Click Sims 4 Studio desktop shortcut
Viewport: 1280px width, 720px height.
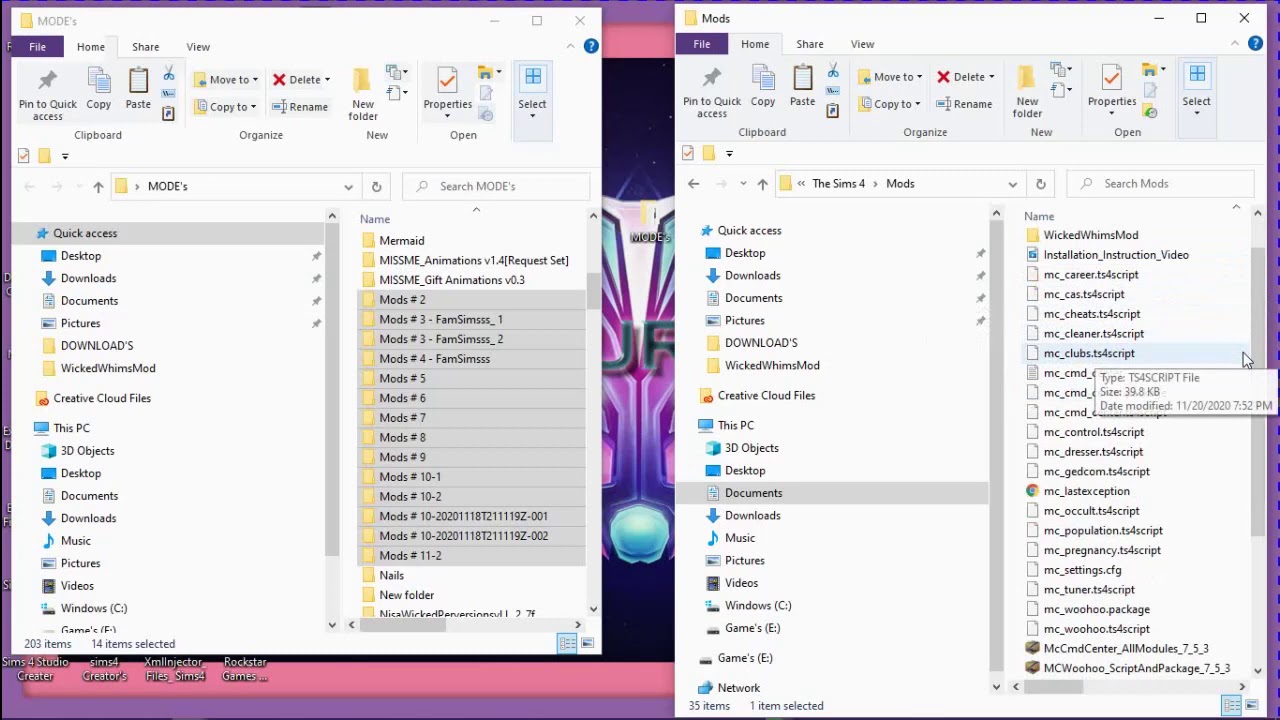[35, 669]
